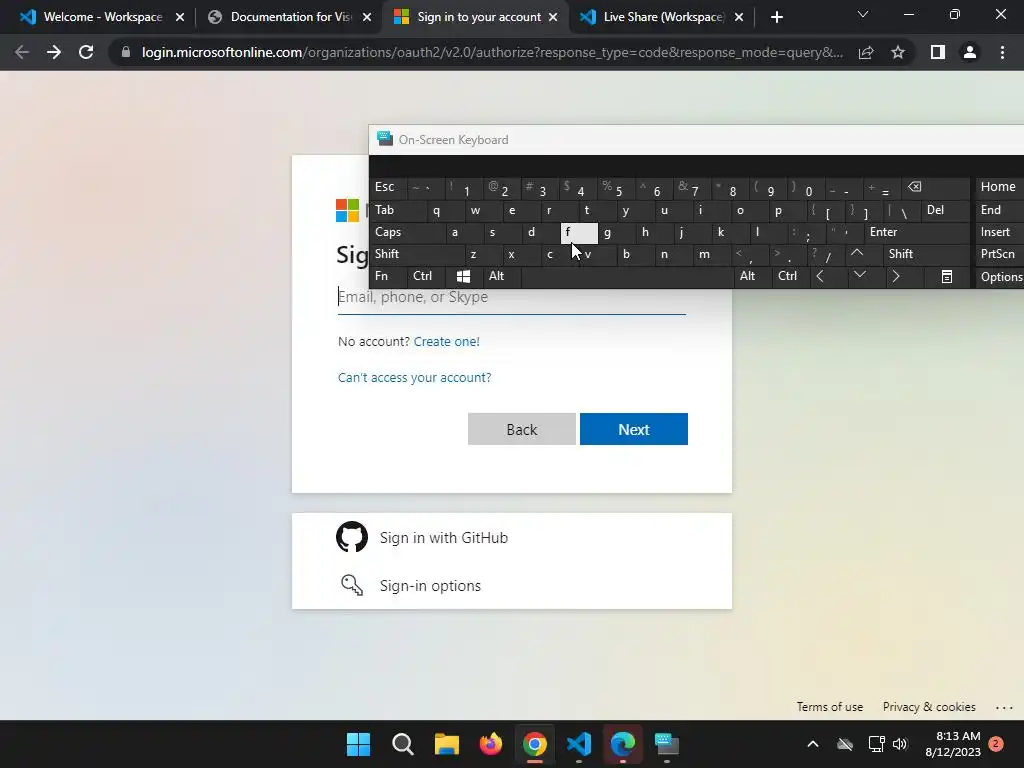Toggle the right Shift key on On-Screen Keyboard
This screenshot has height=768, width=1024.
click(927, 254)
